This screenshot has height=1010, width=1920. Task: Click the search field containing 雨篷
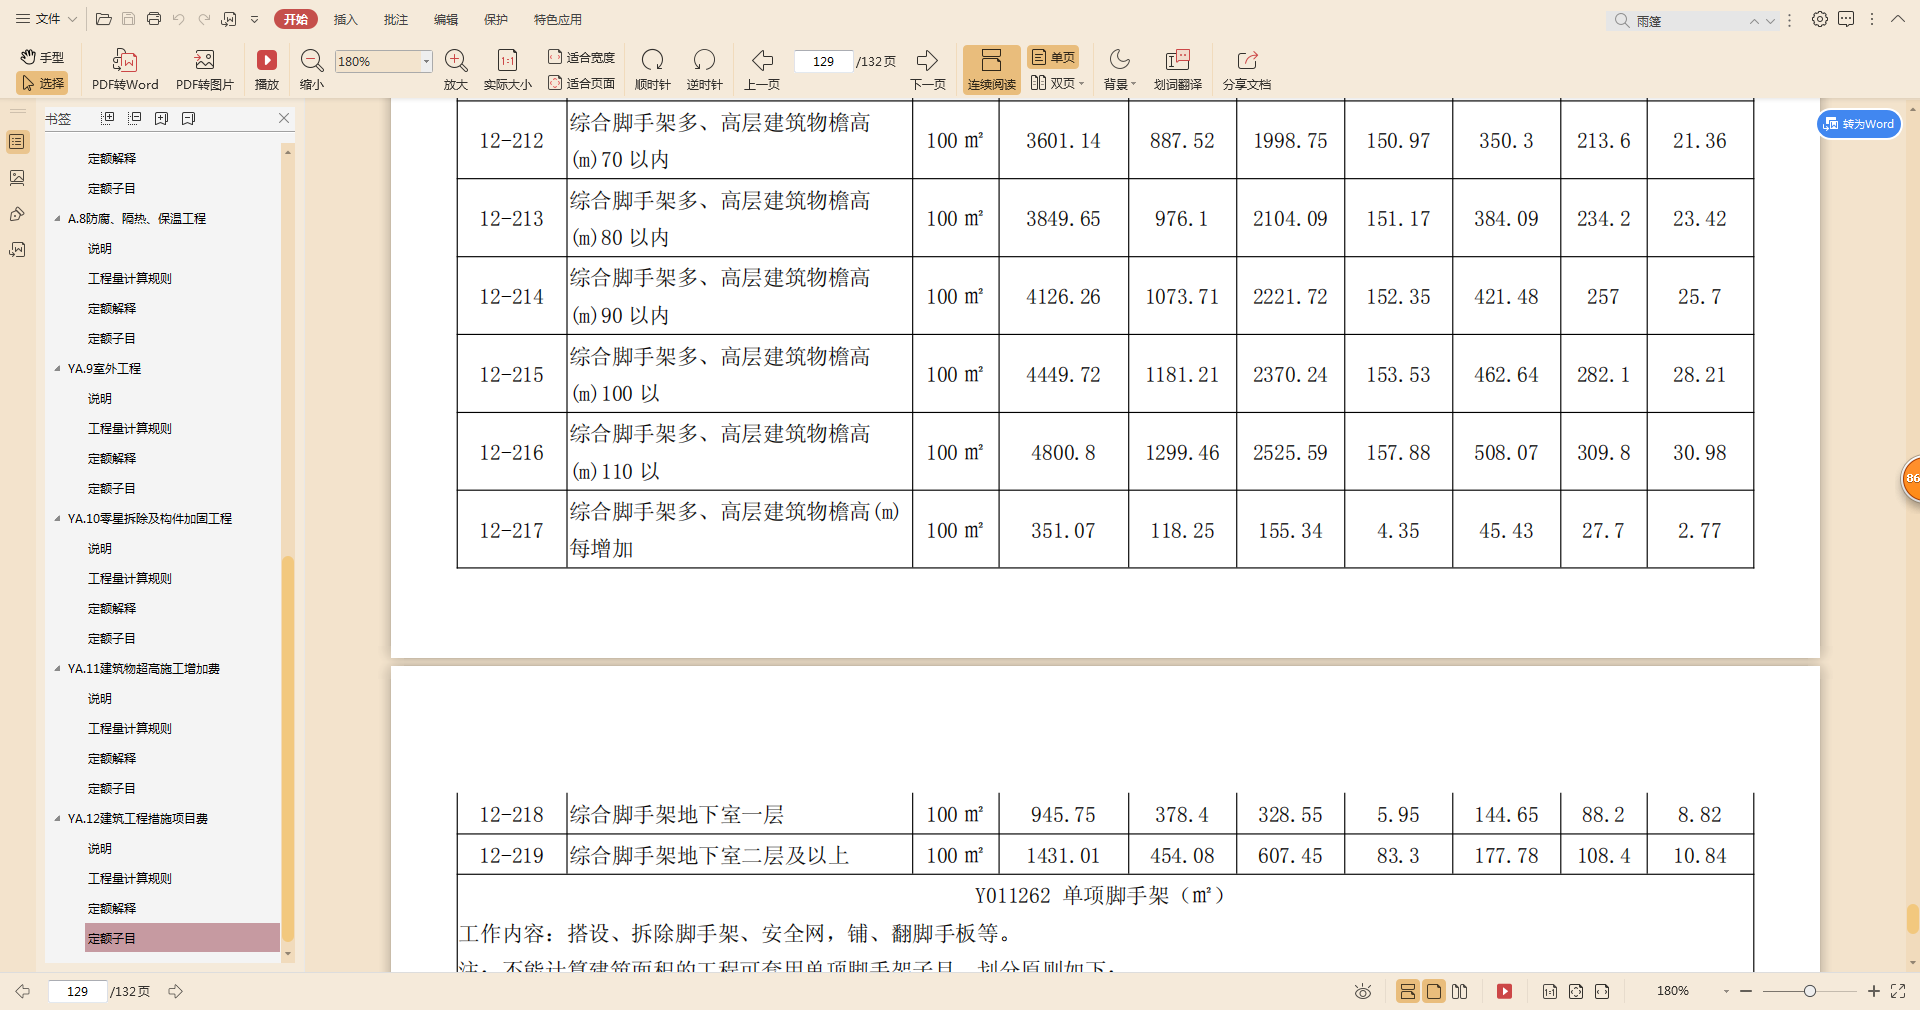click(1690, 20)
